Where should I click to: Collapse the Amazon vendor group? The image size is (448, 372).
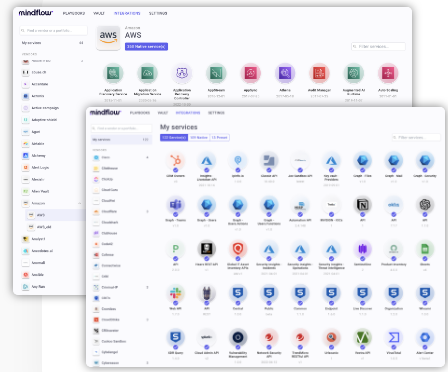pos(80,203)
